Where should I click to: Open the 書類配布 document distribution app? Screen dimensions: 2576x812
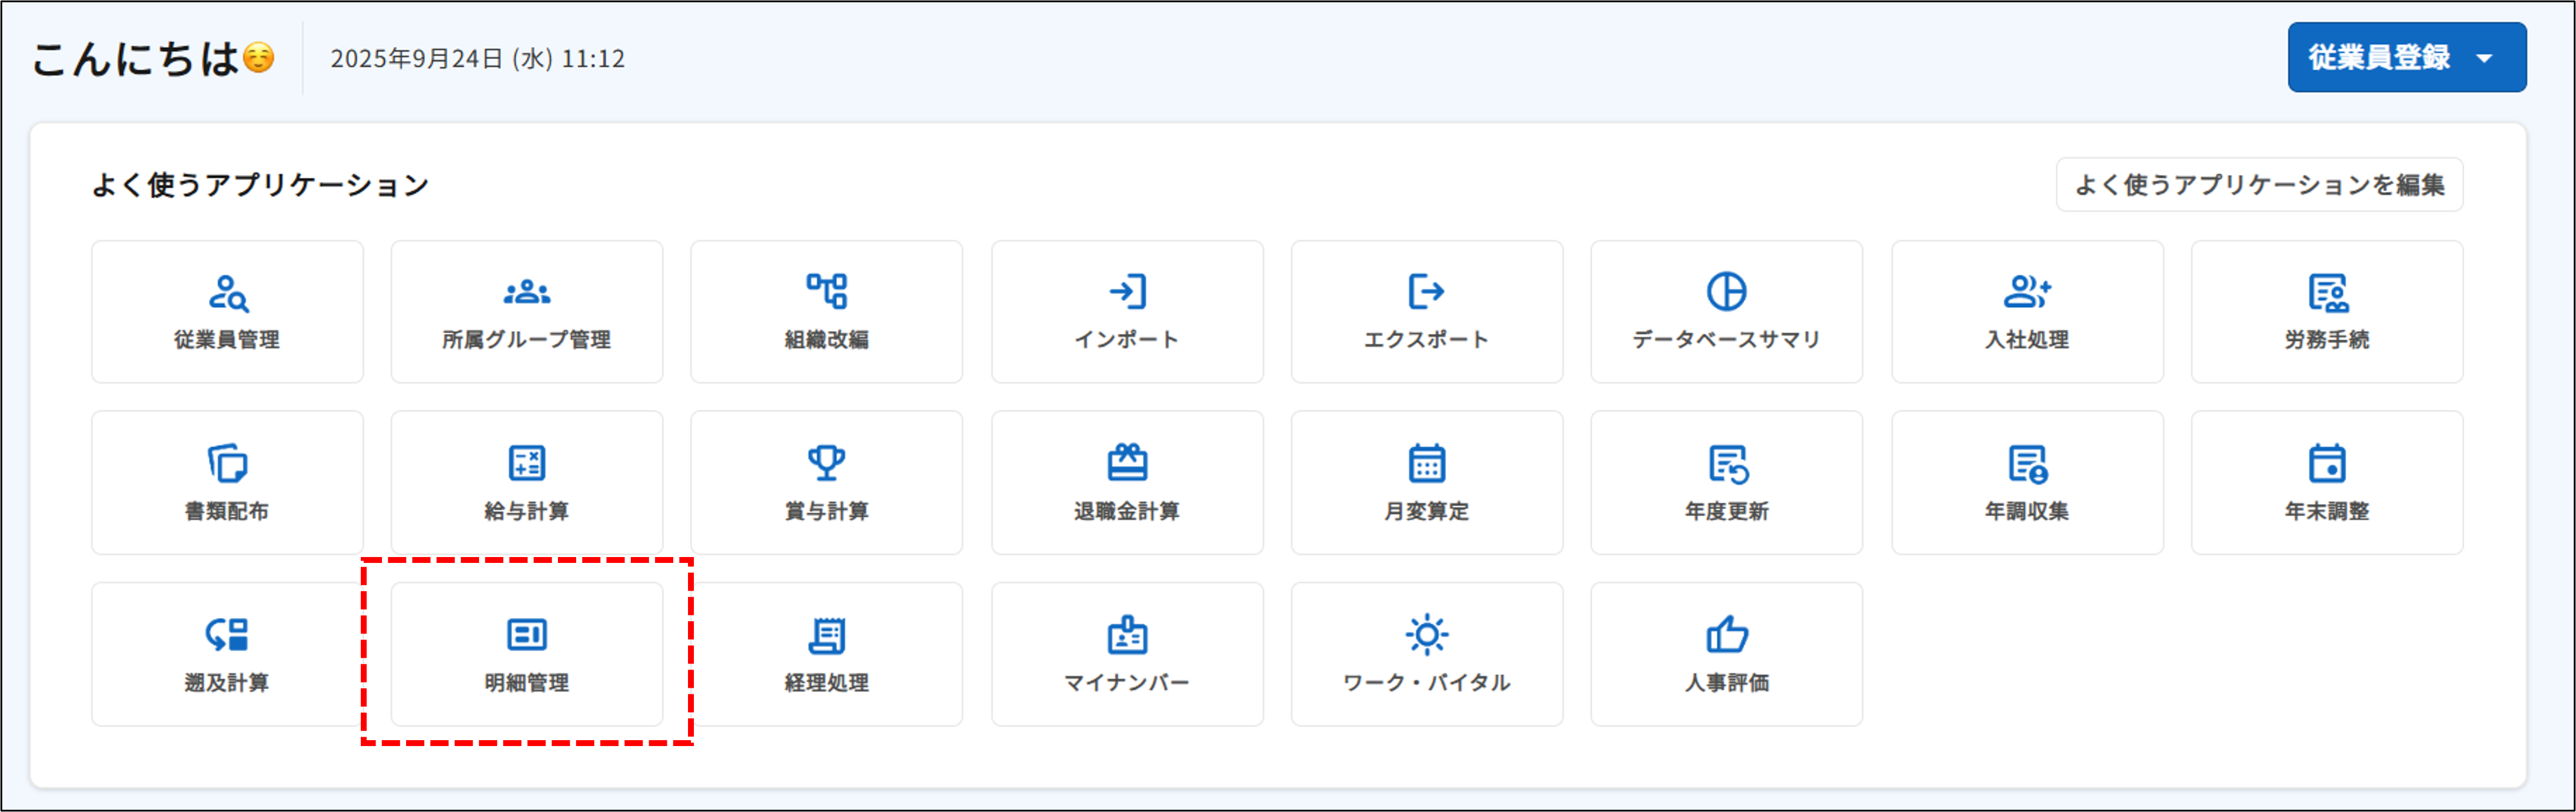coord(226,482)
